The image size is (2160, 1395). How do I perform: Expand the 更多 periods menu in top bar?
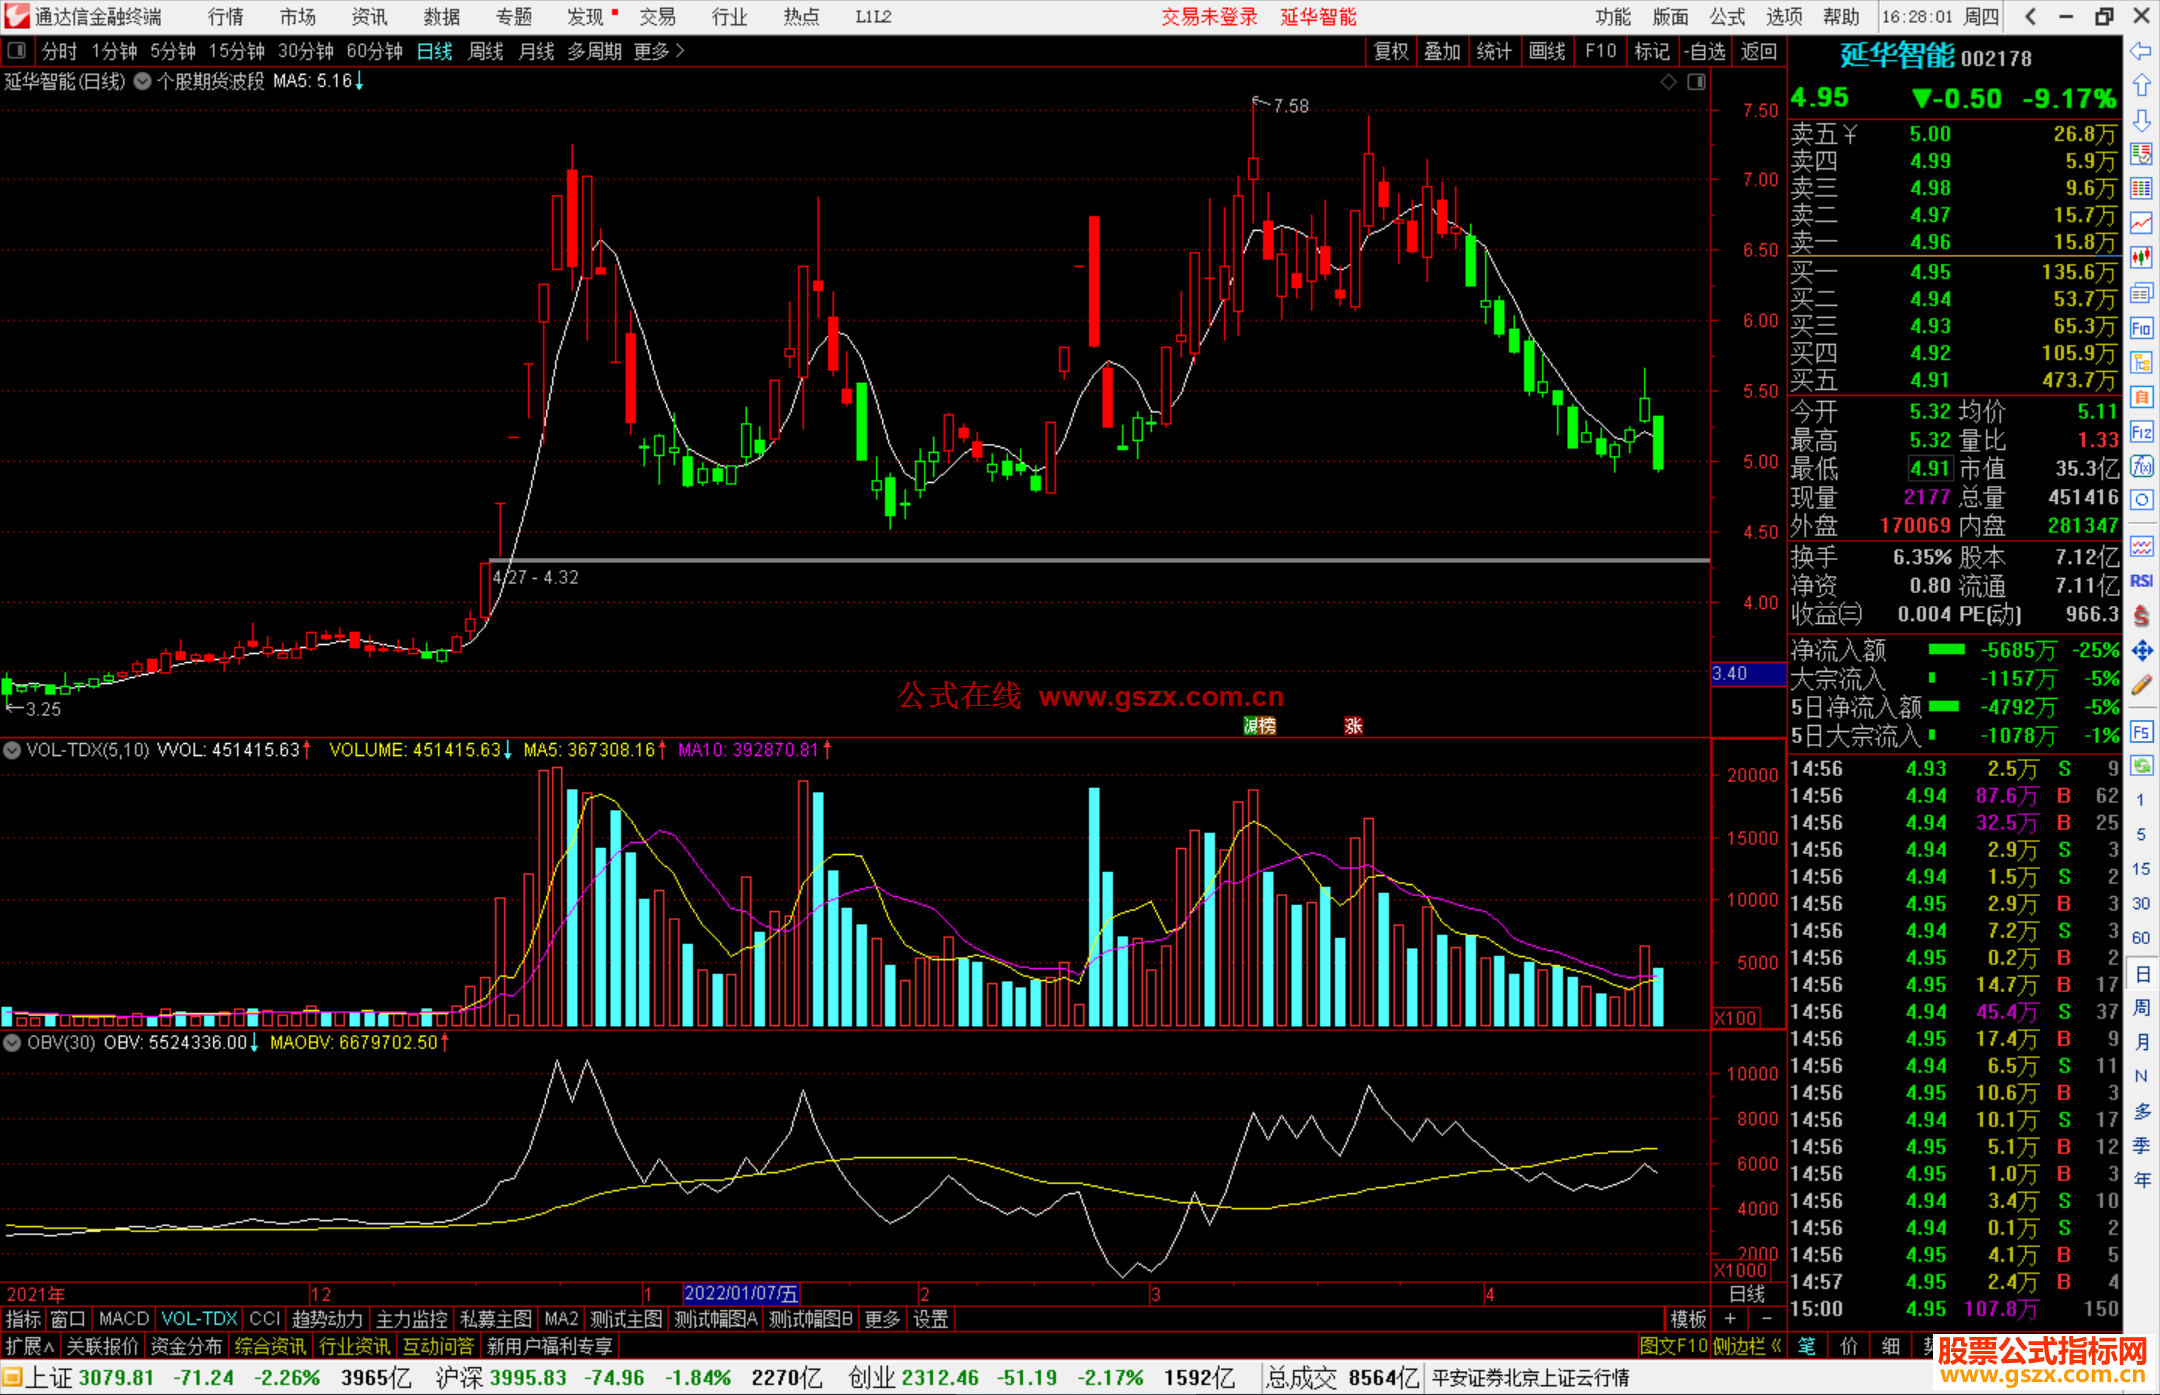pos(659,51)
